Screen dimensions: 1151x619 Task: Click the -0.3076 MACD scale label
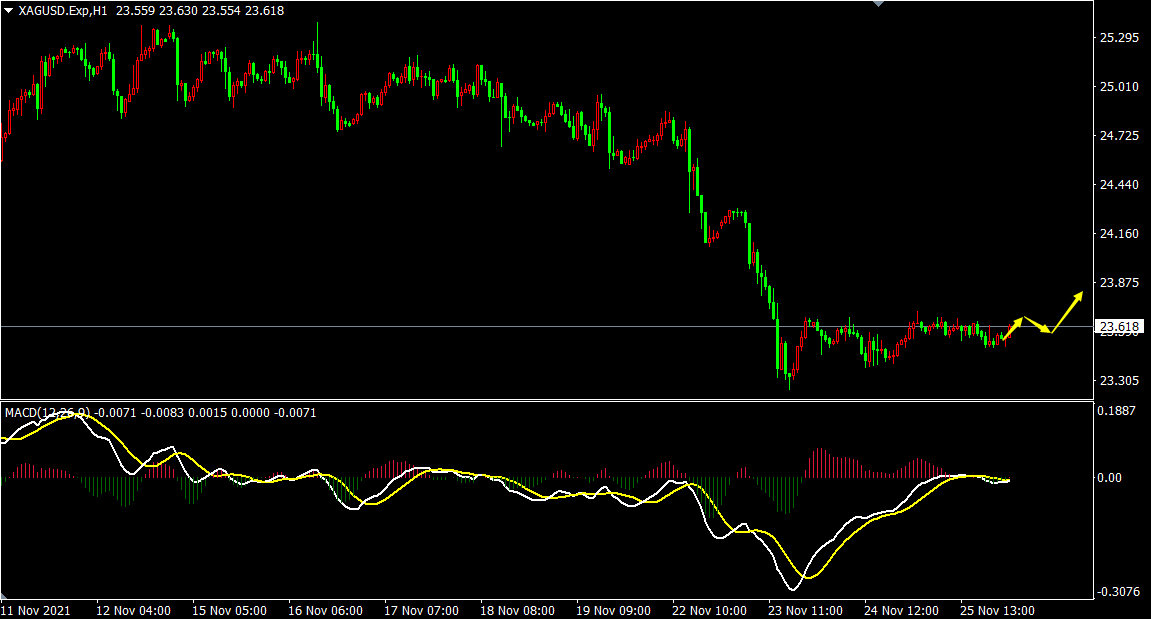[1117, 592]
